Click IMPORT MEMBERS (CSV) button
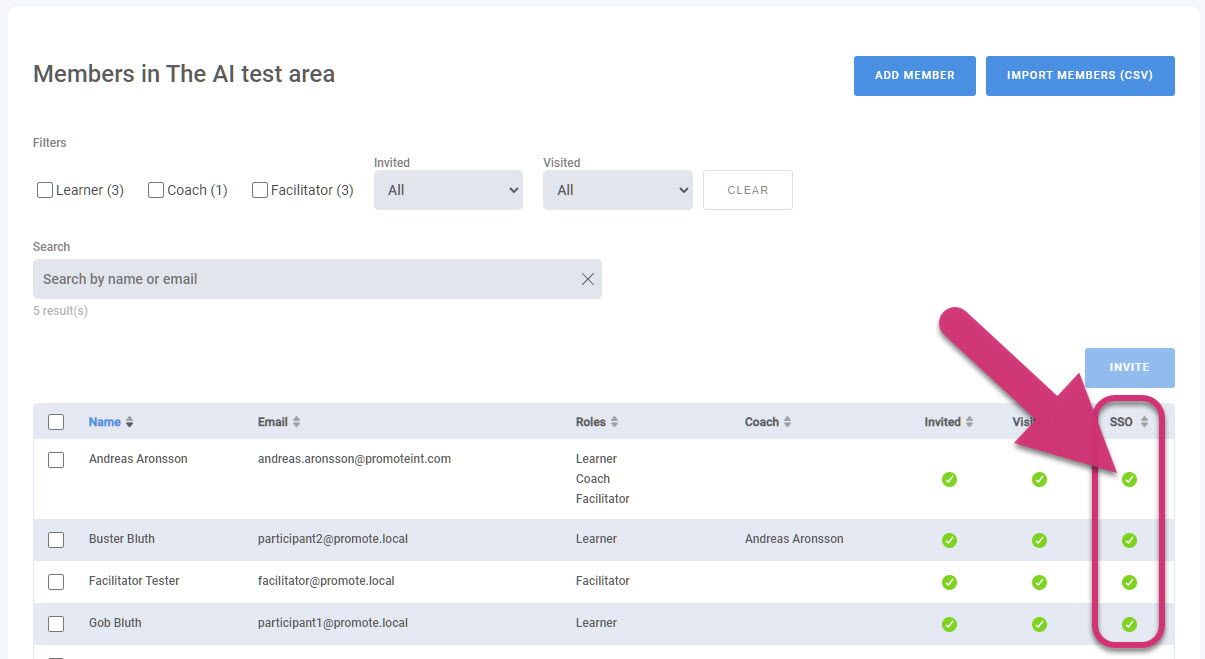This screenshot has height=659, width=1205. pos(1080,76)
